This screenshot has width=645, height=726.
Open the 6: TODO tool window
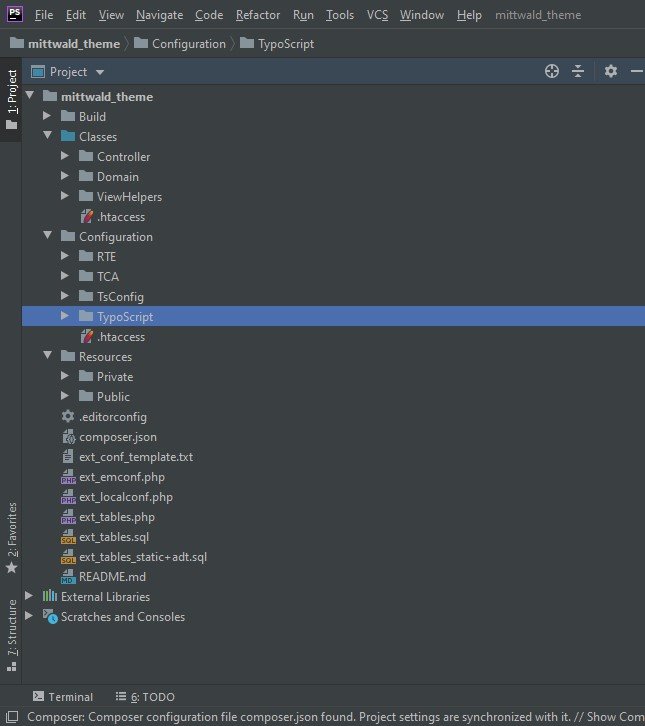coord(145,696)
